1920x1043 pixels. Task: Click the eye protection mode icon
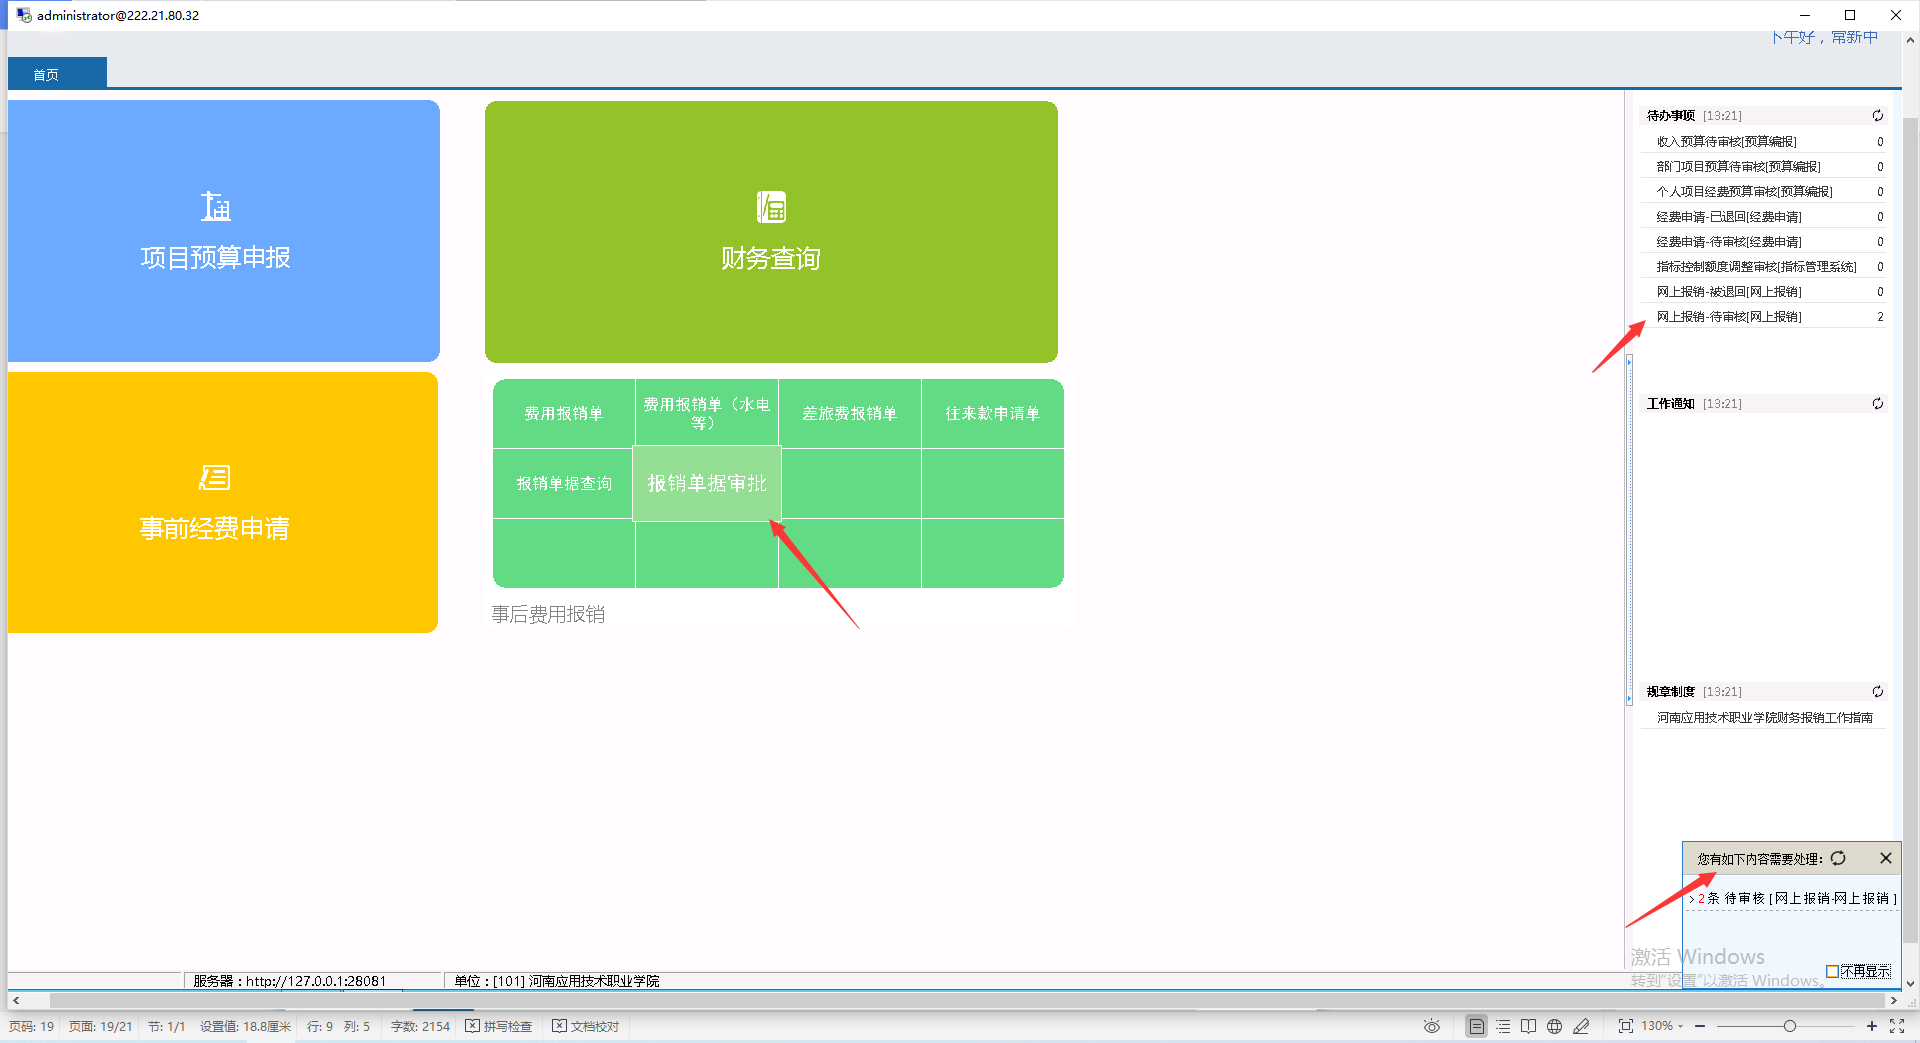click(1432, 1026)
